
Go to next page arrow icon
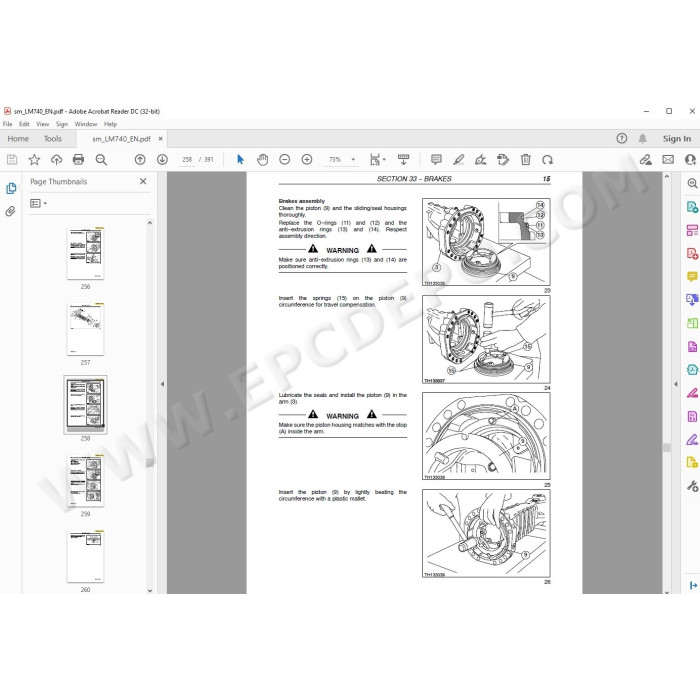point(162,159)
